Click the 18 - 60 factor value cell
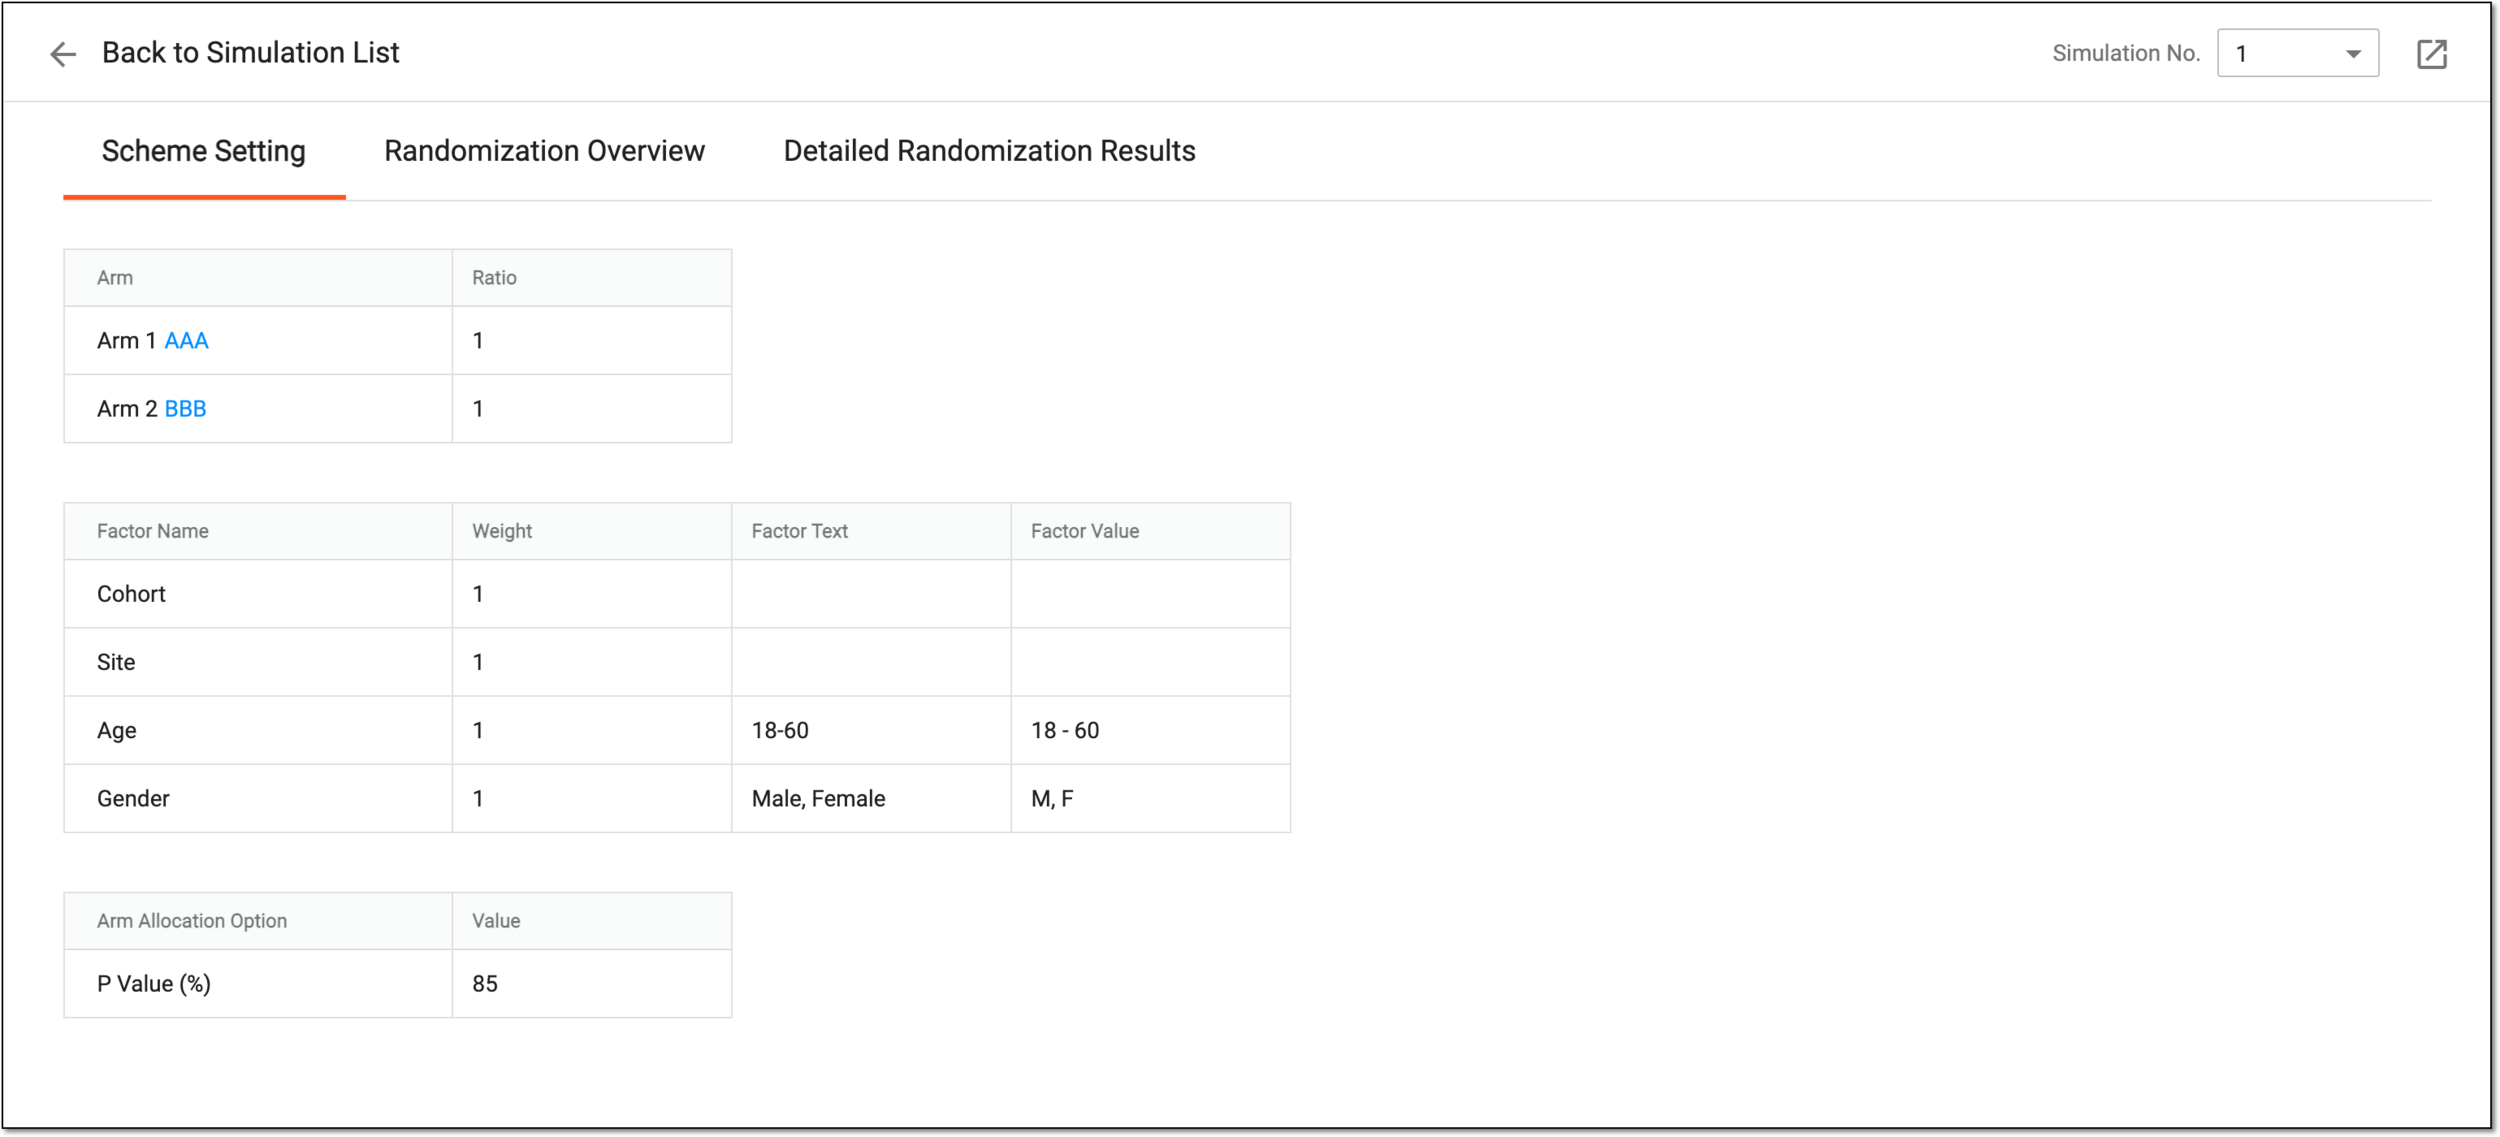The image size is (2500, 1137). (x=1150, y=731)
